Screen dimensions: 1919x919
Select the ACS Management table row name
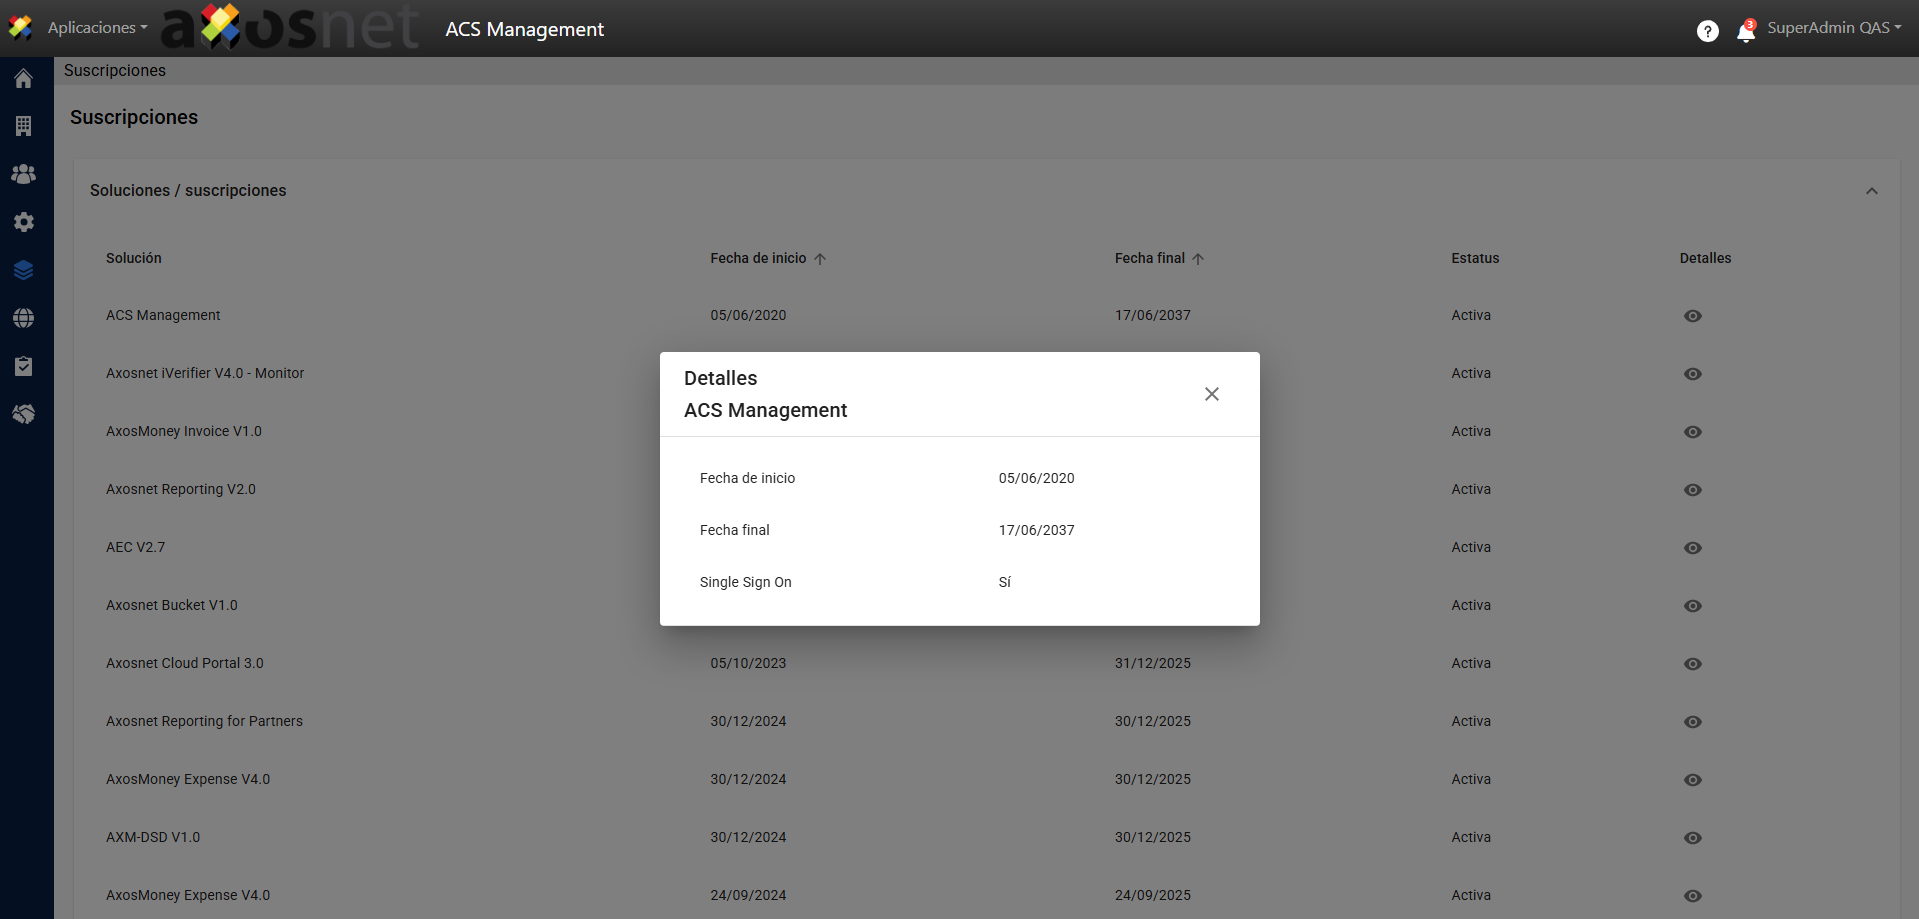pos(163,315)
